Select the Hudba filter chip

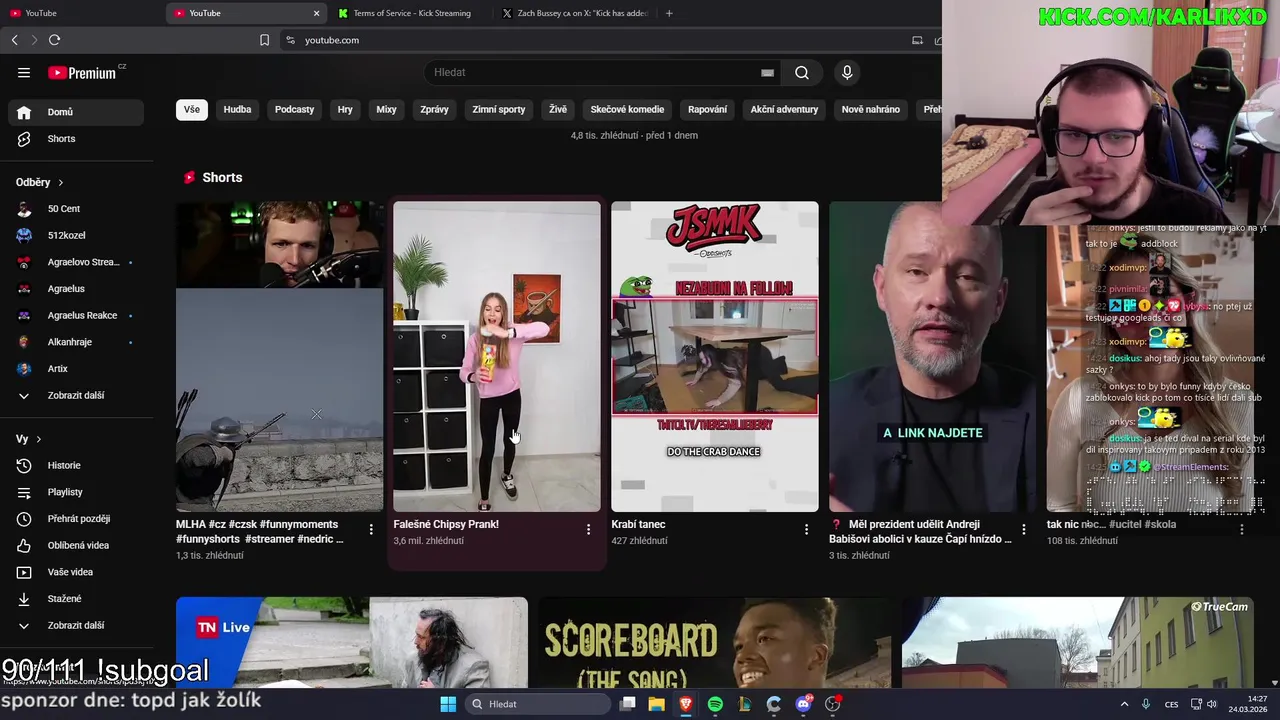[x=237, y=109]
